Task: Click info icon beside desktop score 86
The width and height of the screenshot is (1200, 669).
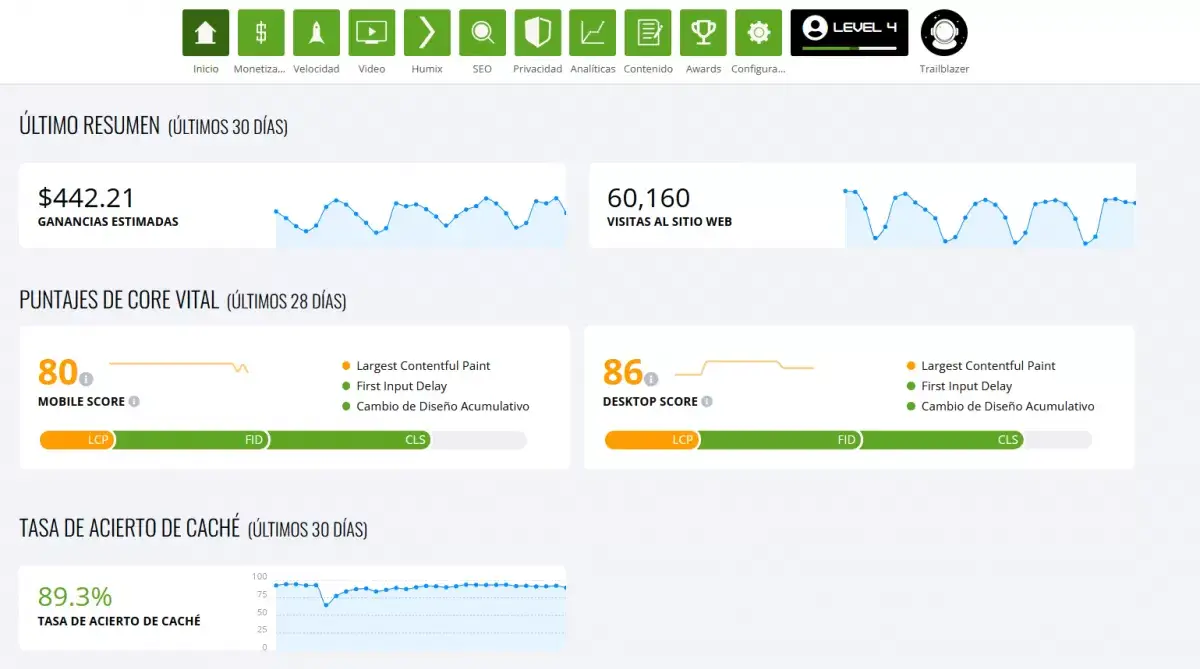Action: coord(651,379)
